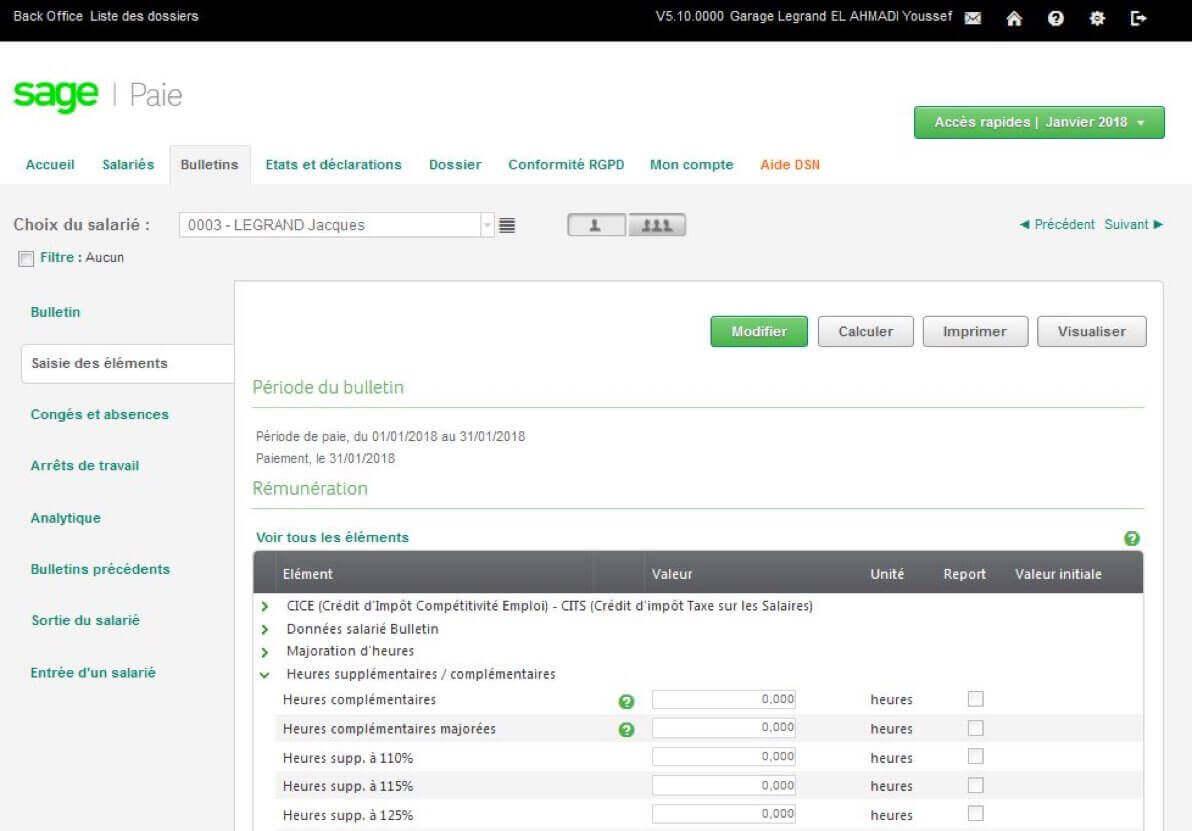Click the green help dot beside Heures complémentaires
Screen dimensions: 1192x831
click(x=626, y=701)
